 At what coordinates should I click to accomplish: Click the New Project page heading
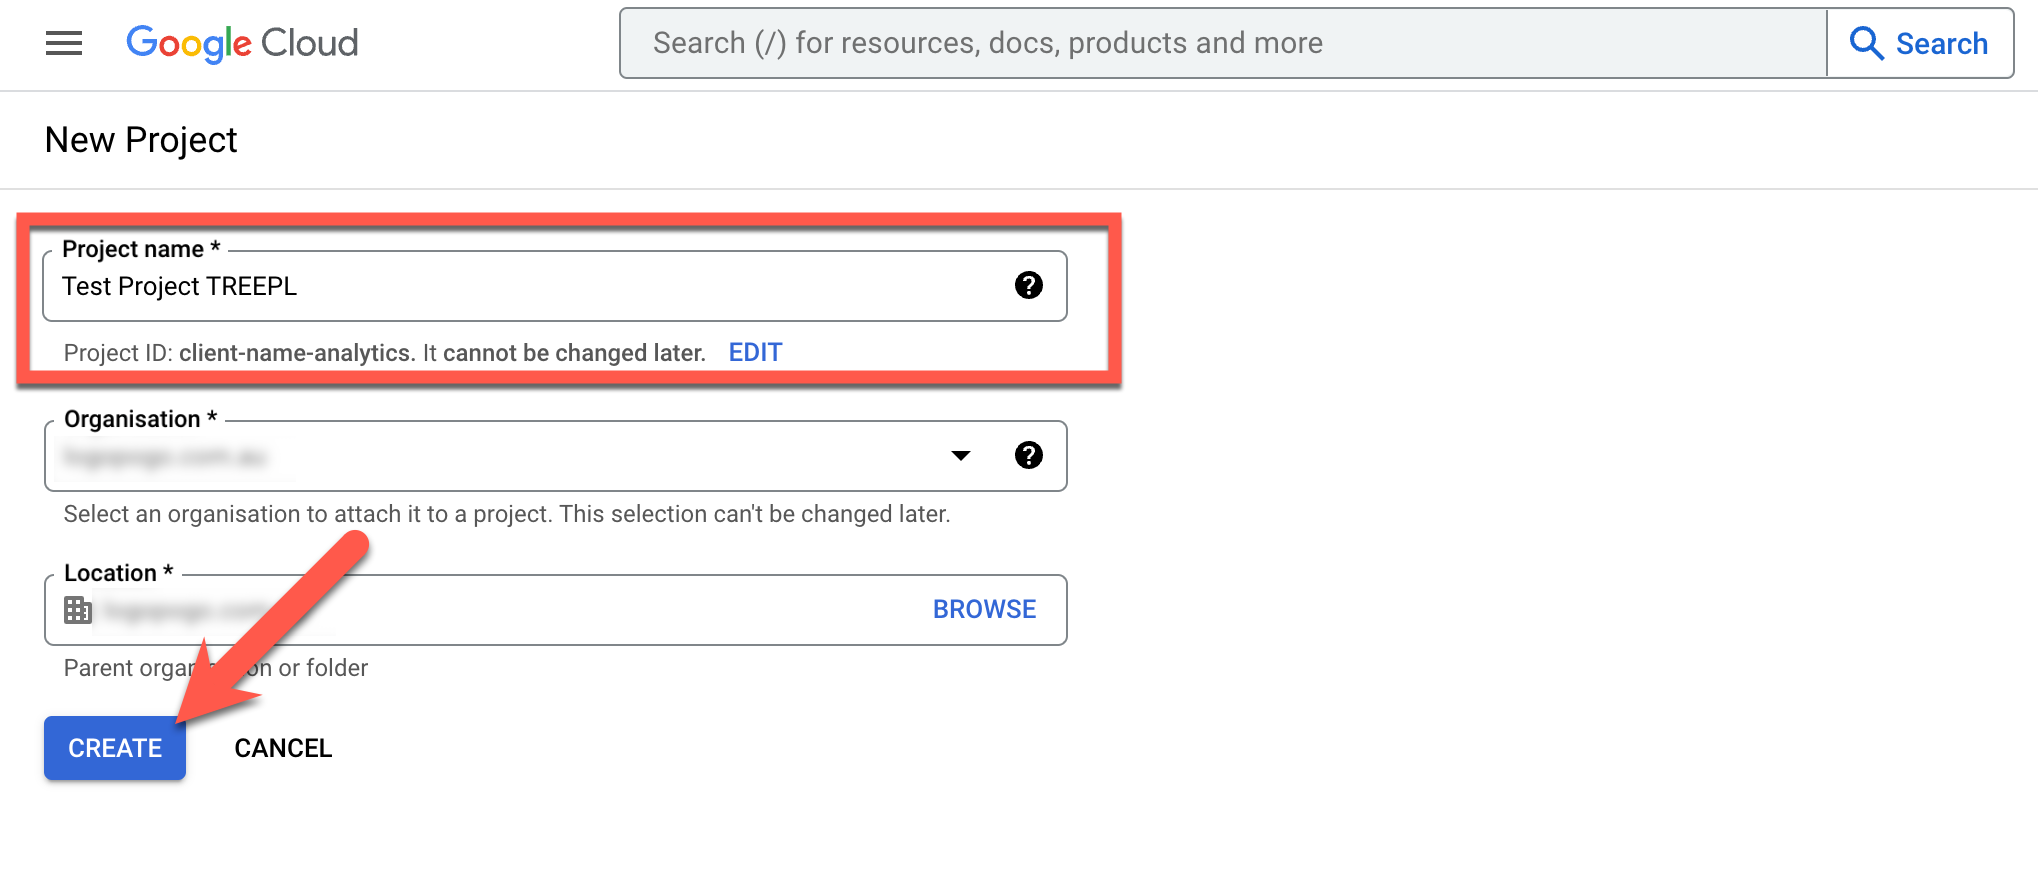(x=141, y=140)
